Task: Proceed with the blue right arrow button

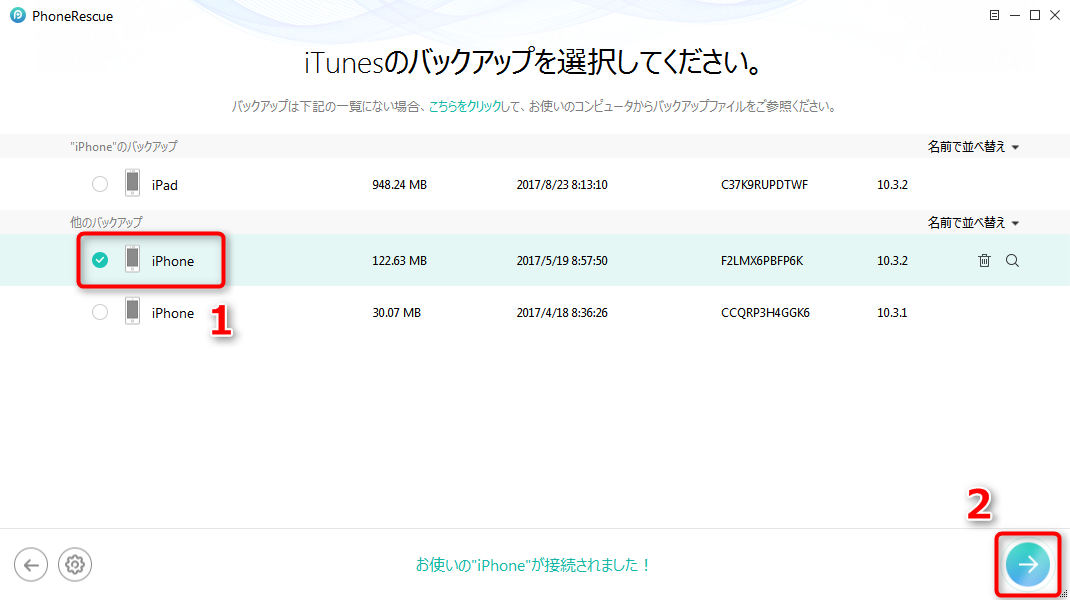Action: [x=1028, y=565]
